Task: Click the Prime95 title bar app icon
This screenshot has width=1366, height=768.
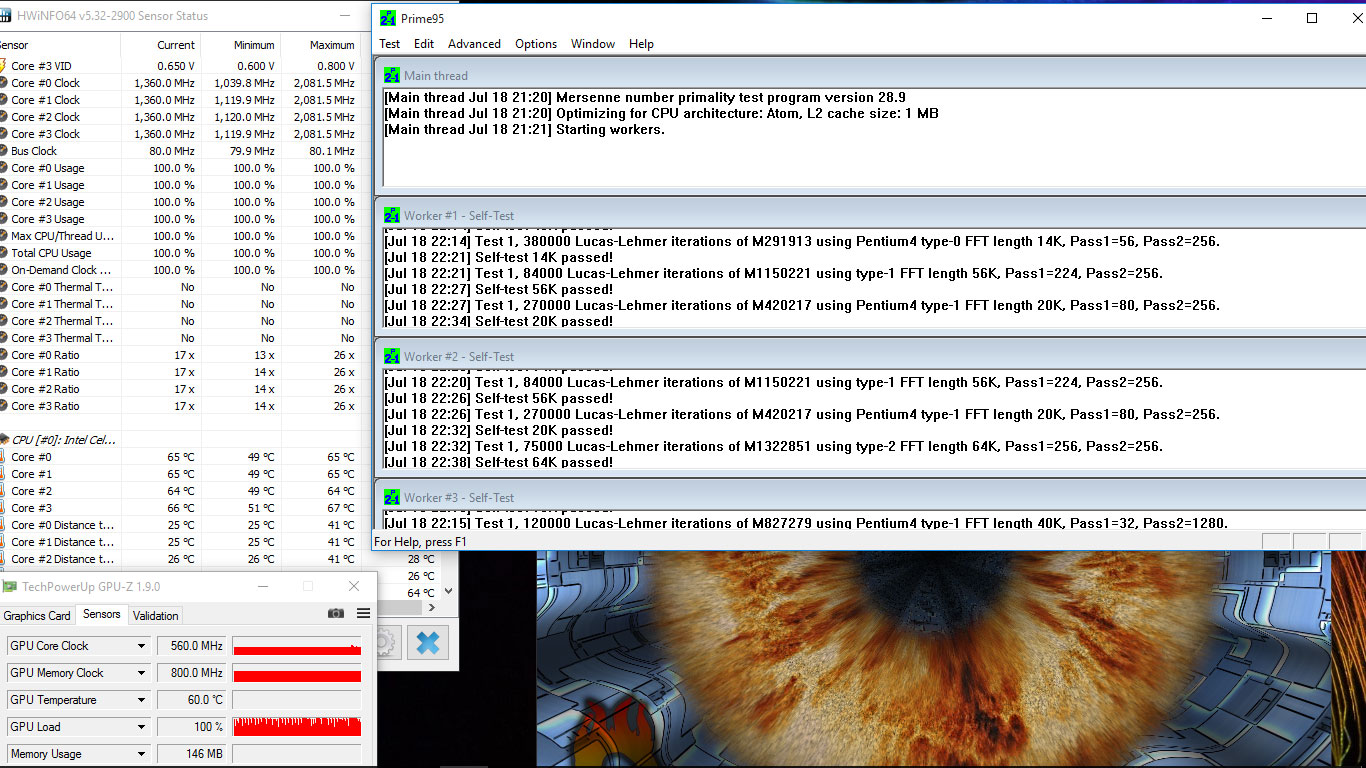Action: 388,18
